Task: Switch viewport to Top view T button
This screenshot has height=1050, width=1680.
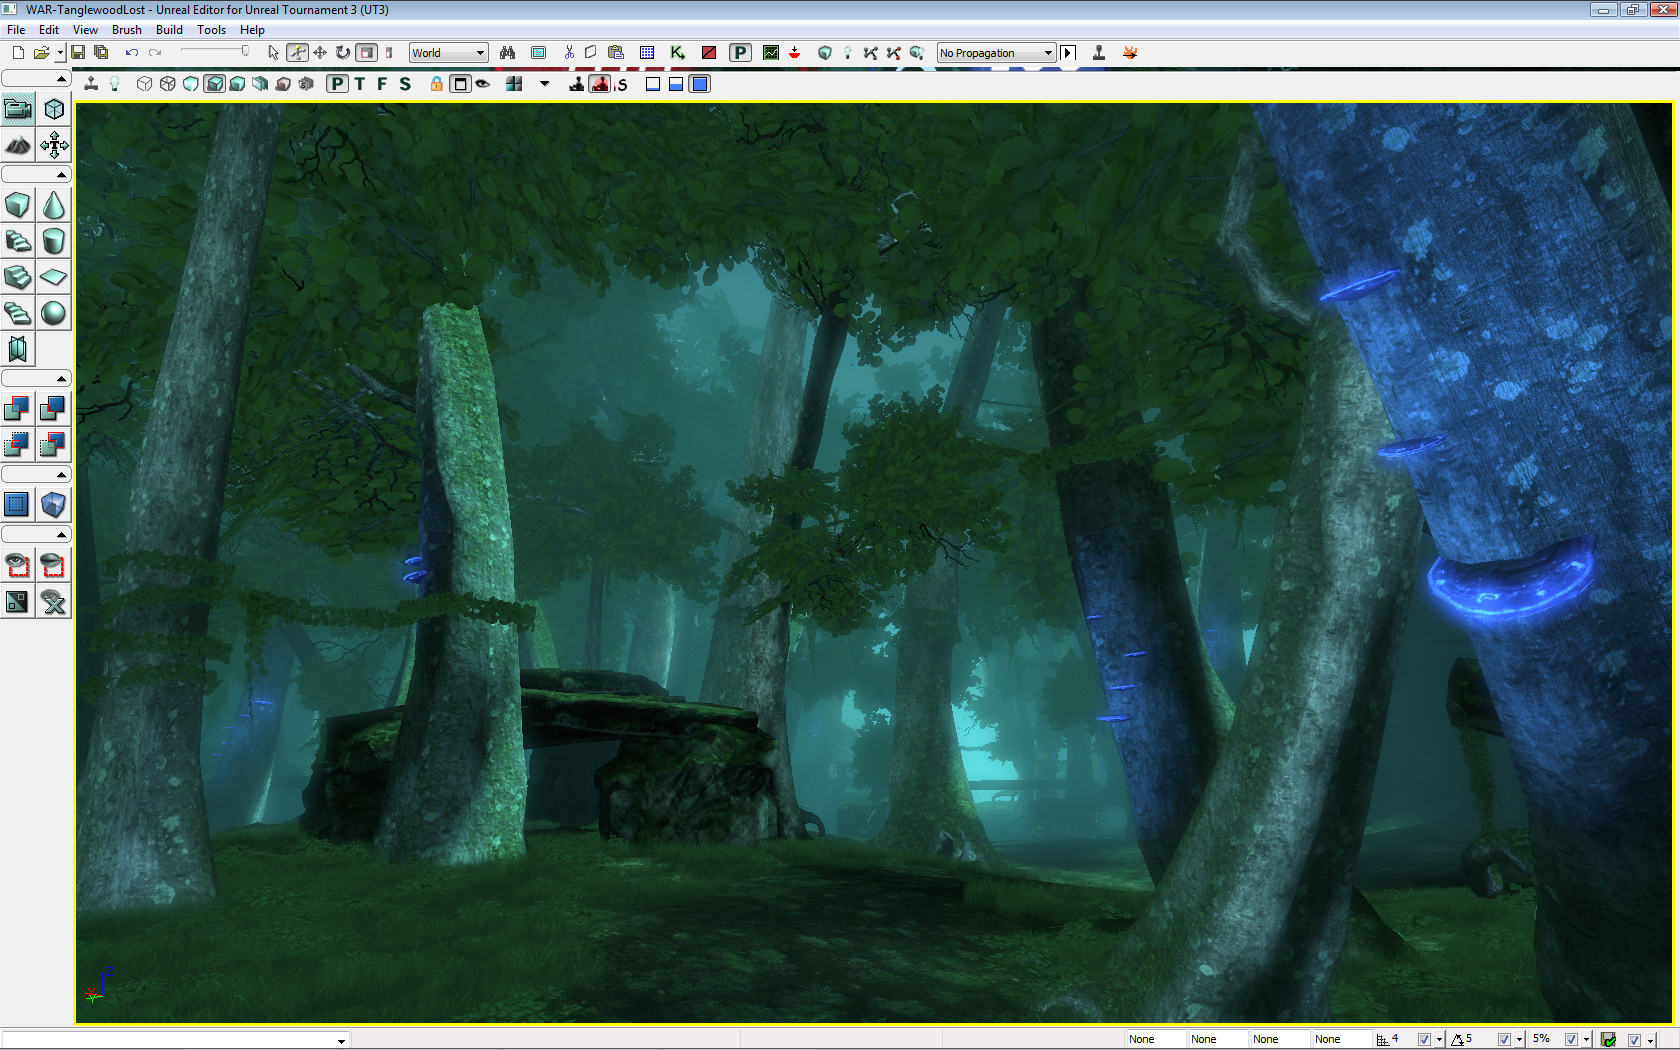Action: [x=360, y=84]
